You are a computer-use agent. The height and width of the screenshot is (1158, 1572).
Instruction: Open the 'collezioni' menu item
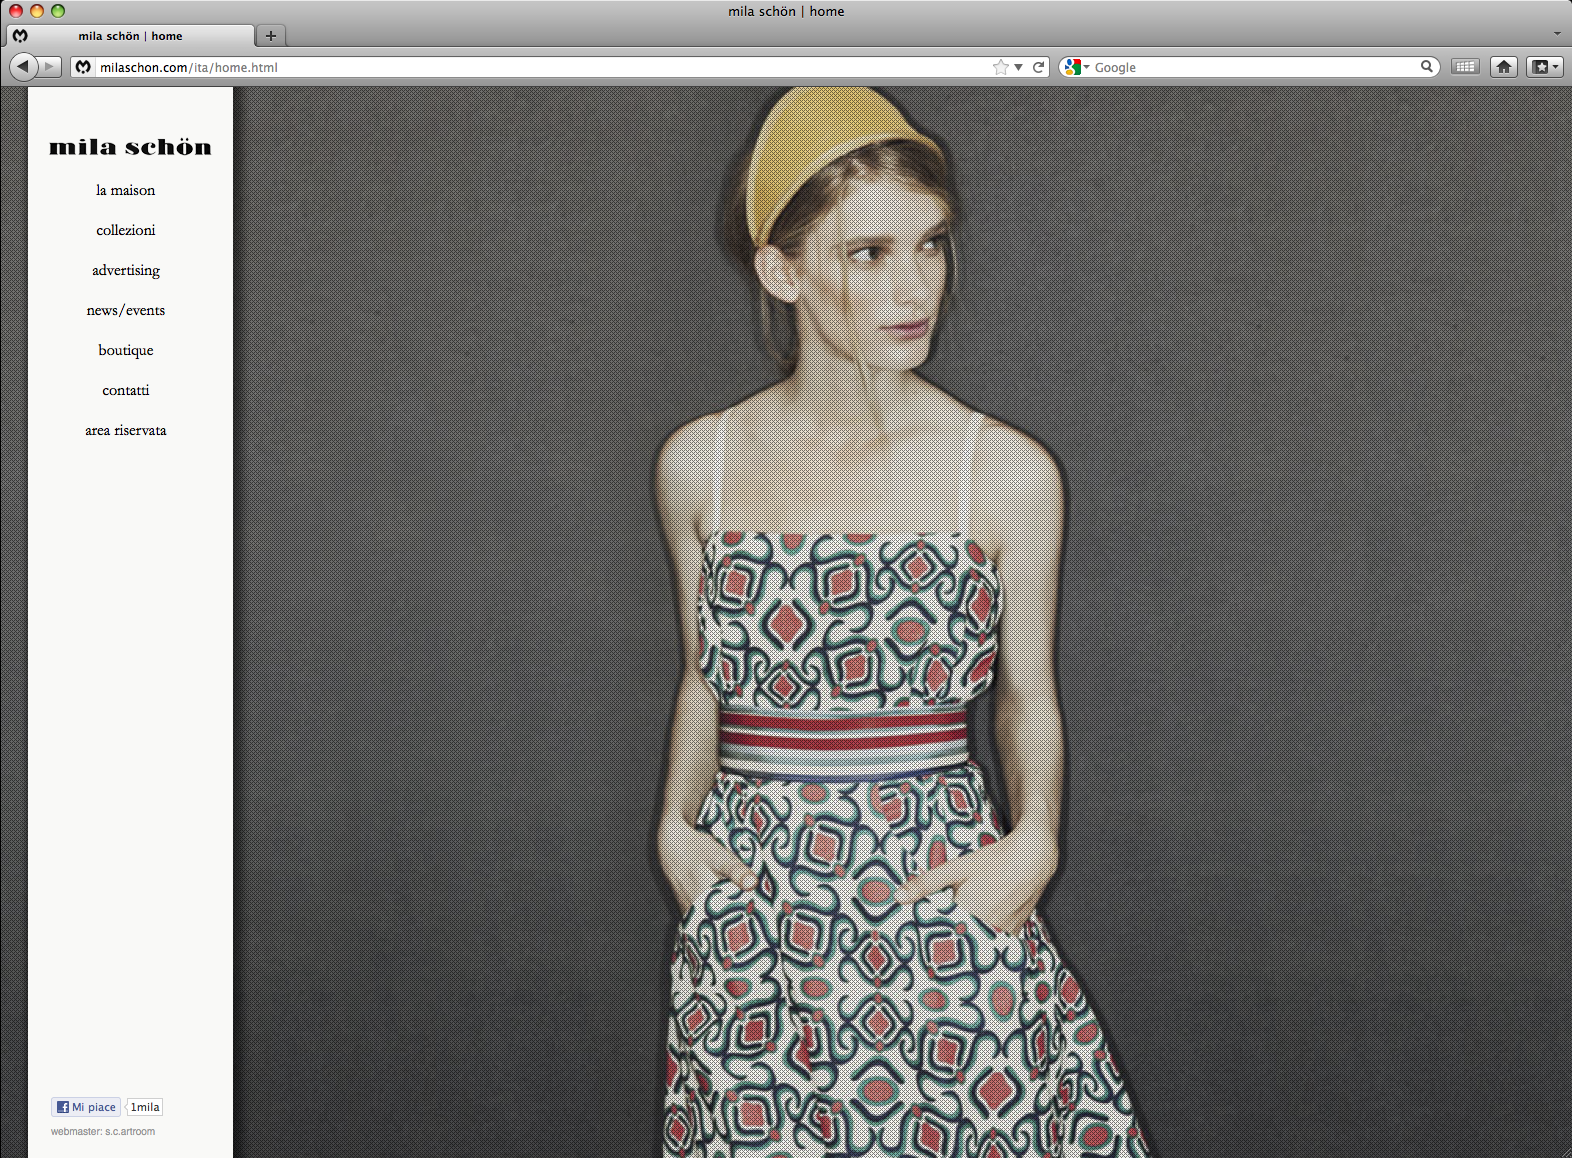[x=126, y=230]
